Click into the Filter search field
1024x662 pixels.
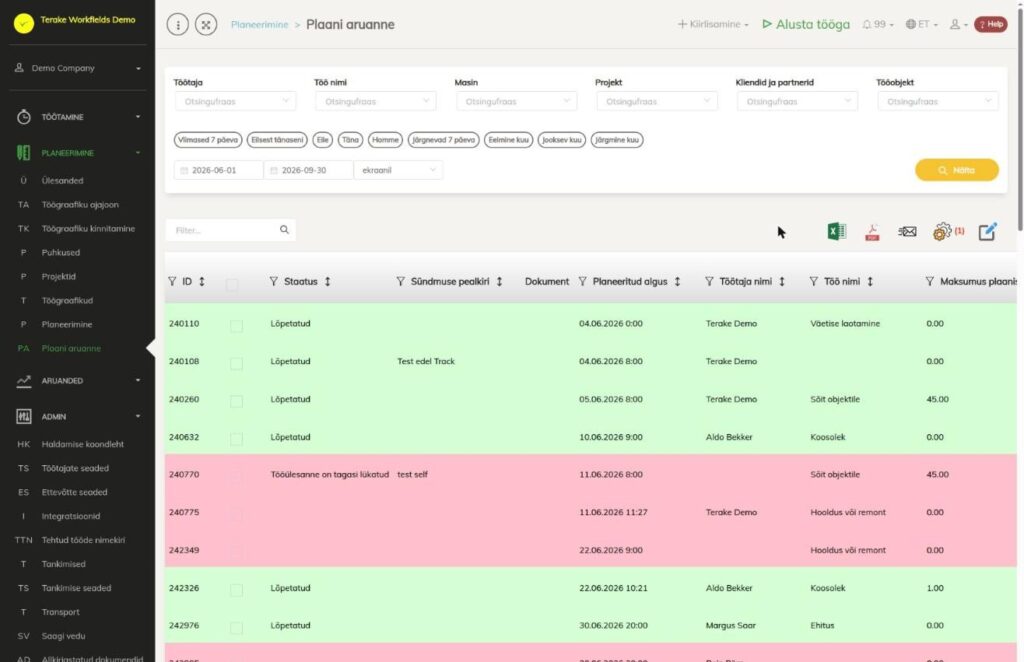coord(223,230)
